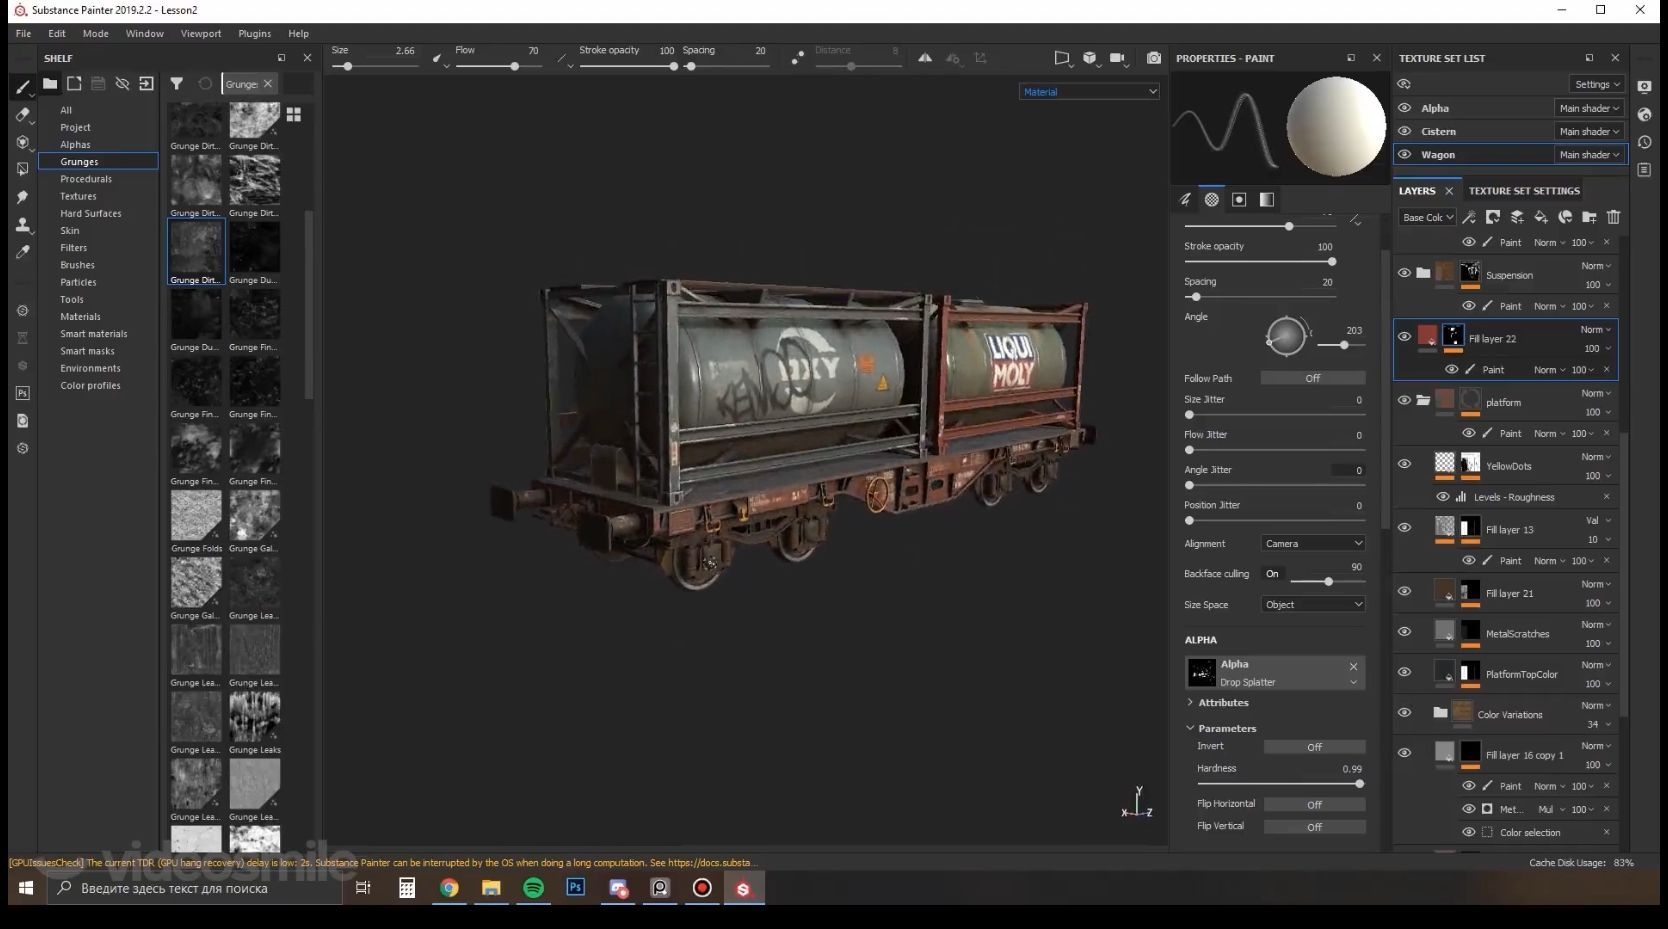Open Spotify from the taskbar
1668x929 pixels.
pyautogui.click(x=534, y=888)
